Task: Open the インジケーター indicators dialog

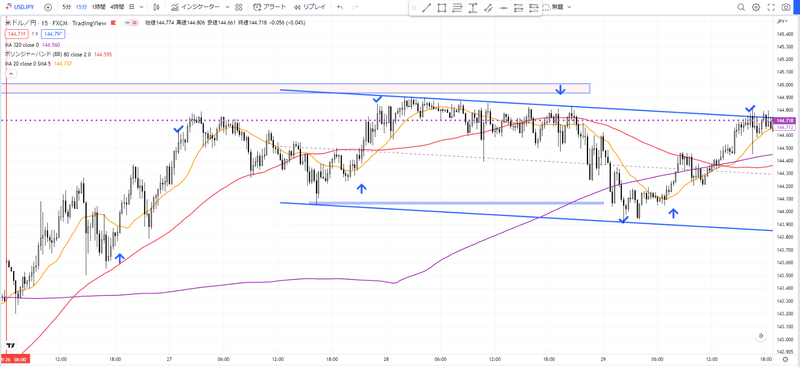Action: (x=195, y=7)
